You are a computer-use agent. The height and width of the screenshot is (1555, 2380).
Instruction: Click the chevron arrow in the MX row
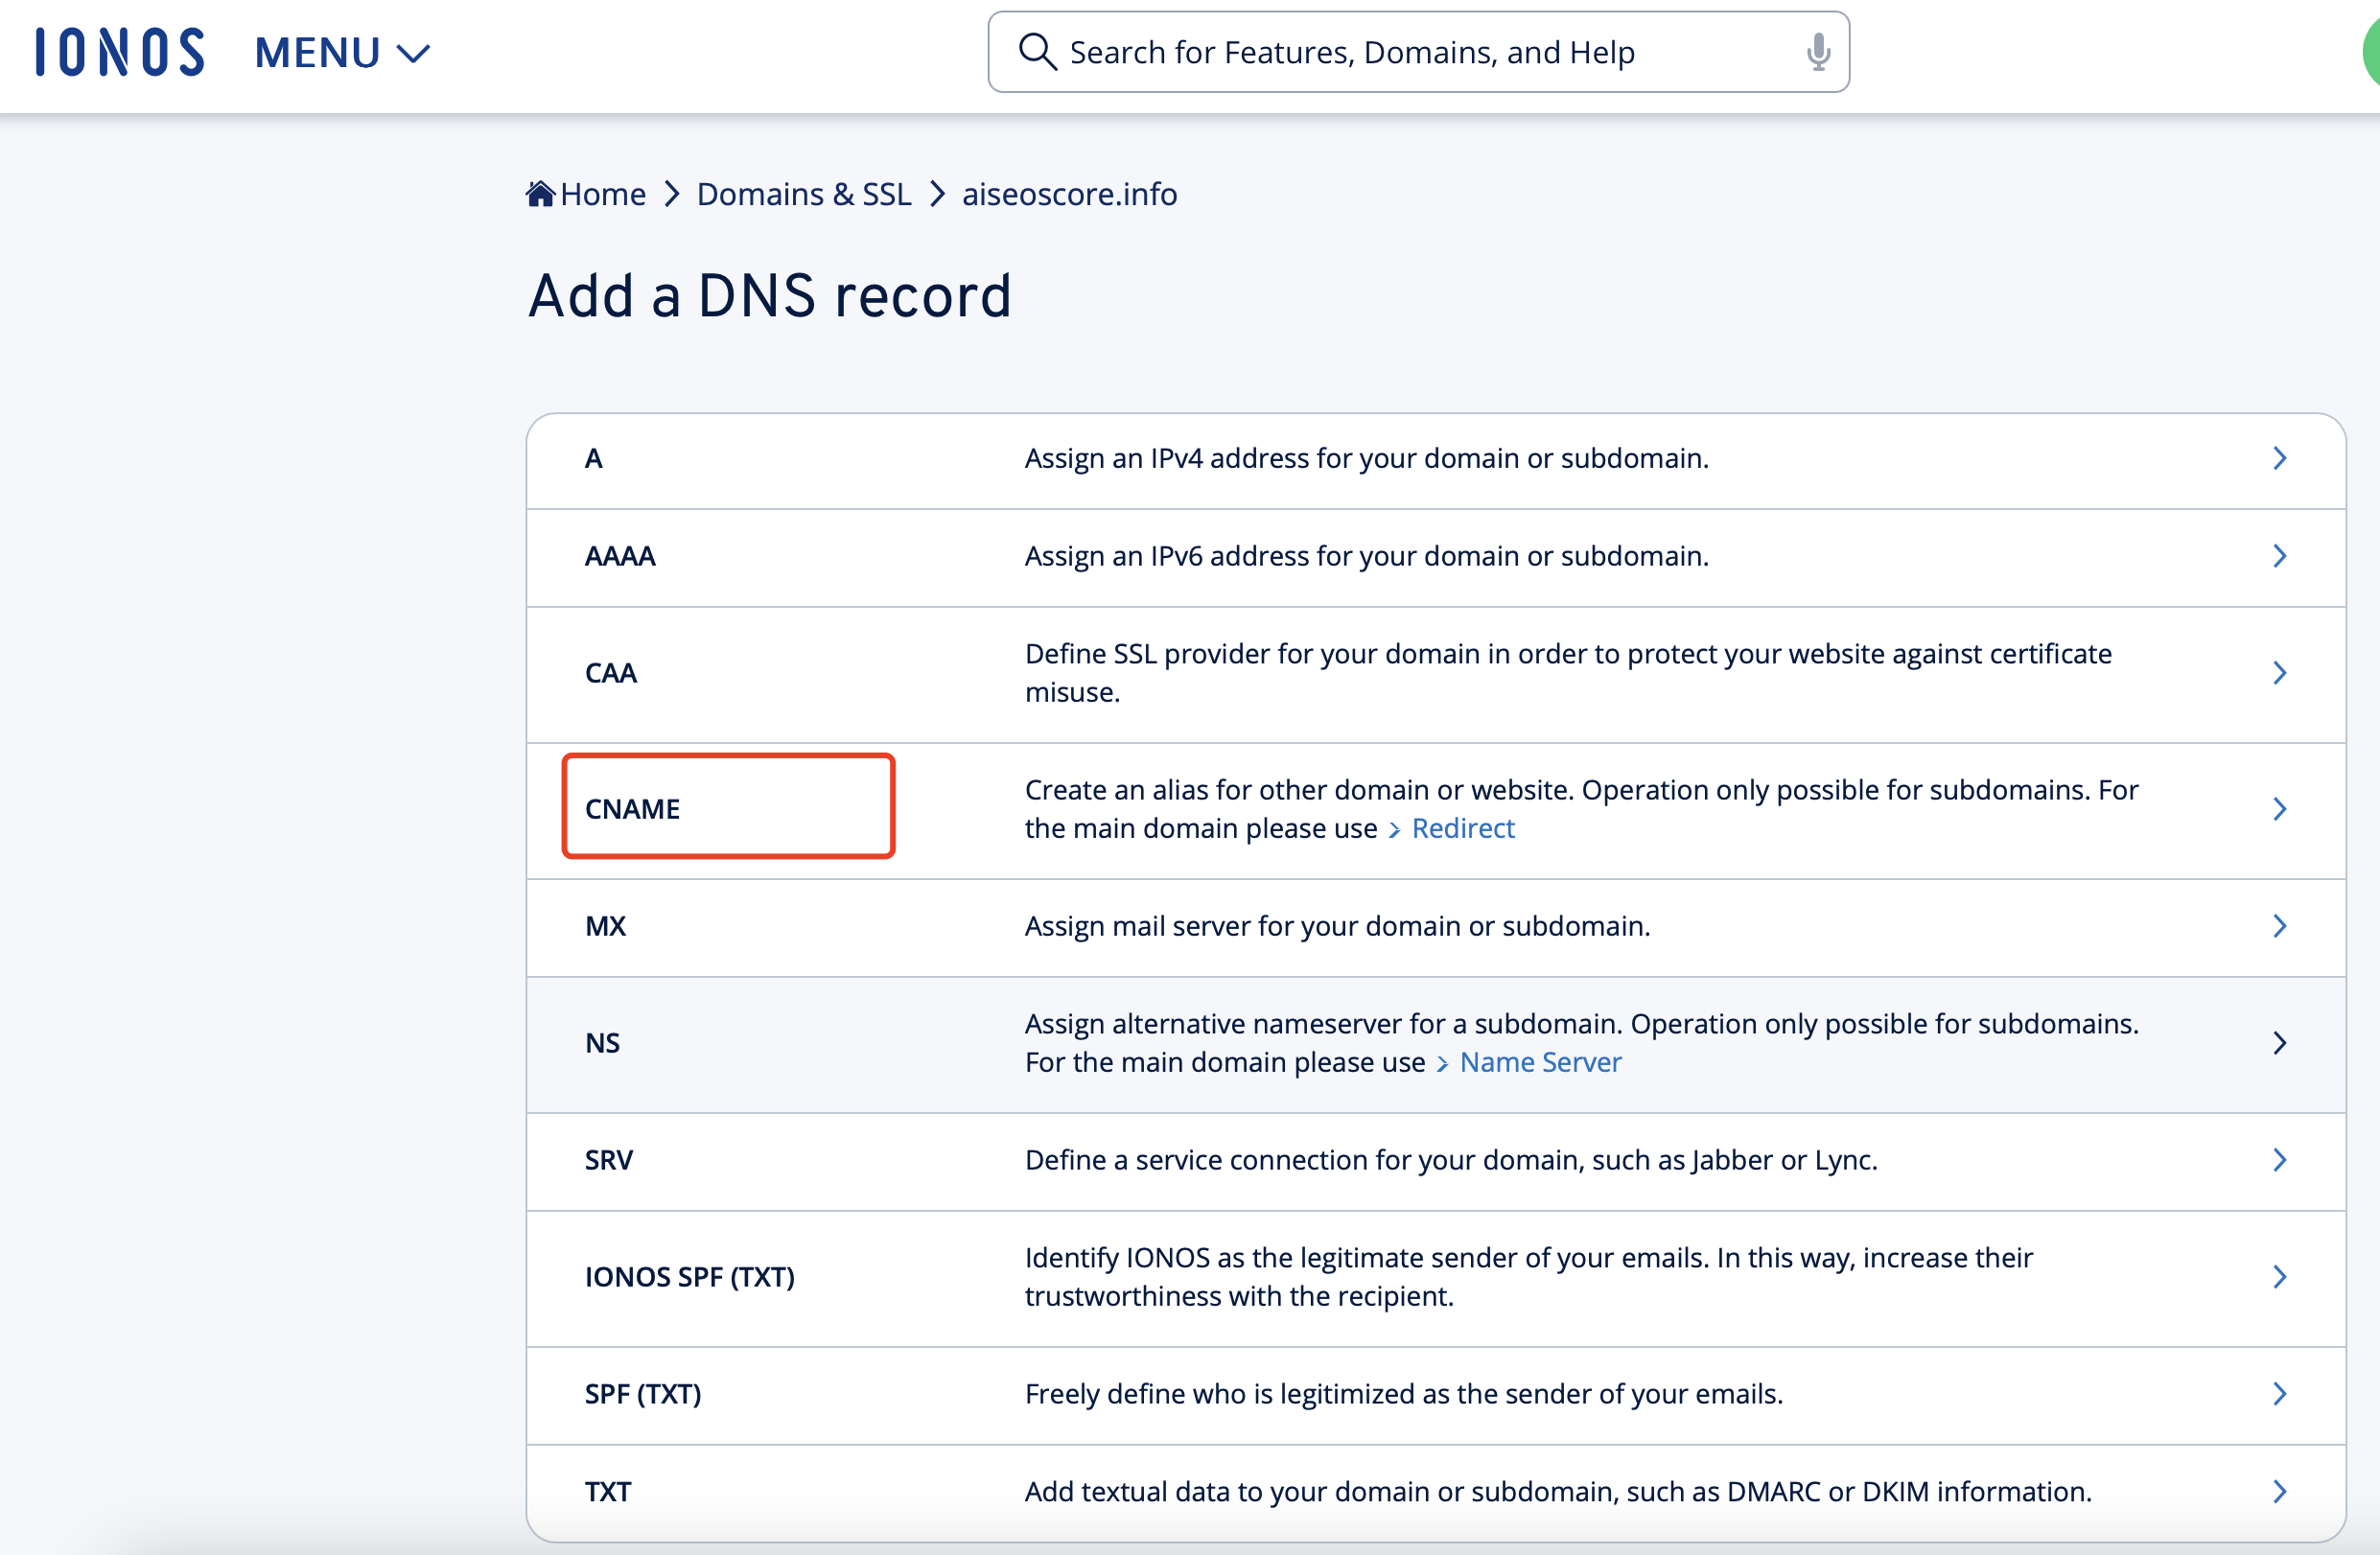[x=2279, y=926]
